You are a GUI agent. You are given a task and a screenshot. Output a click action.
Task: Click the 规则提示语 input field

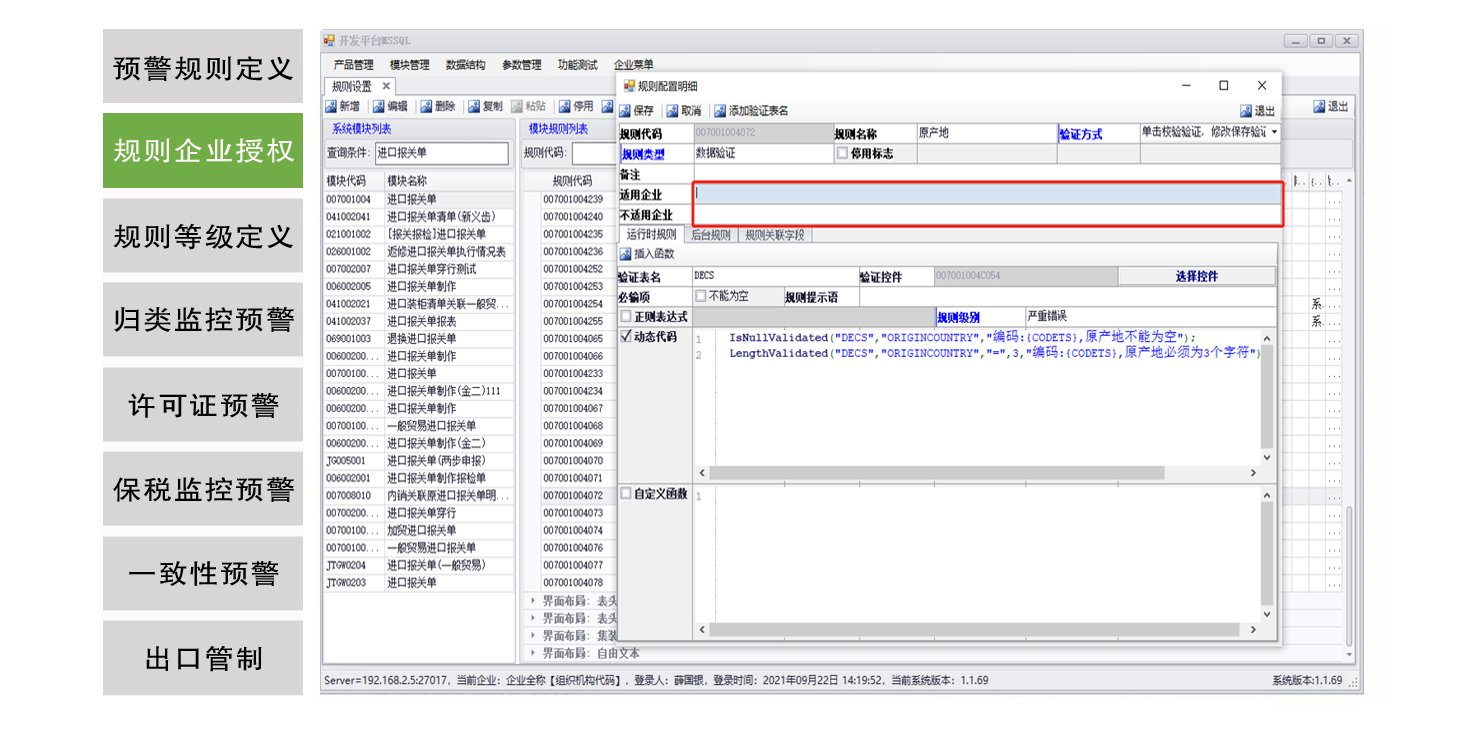1067,296
